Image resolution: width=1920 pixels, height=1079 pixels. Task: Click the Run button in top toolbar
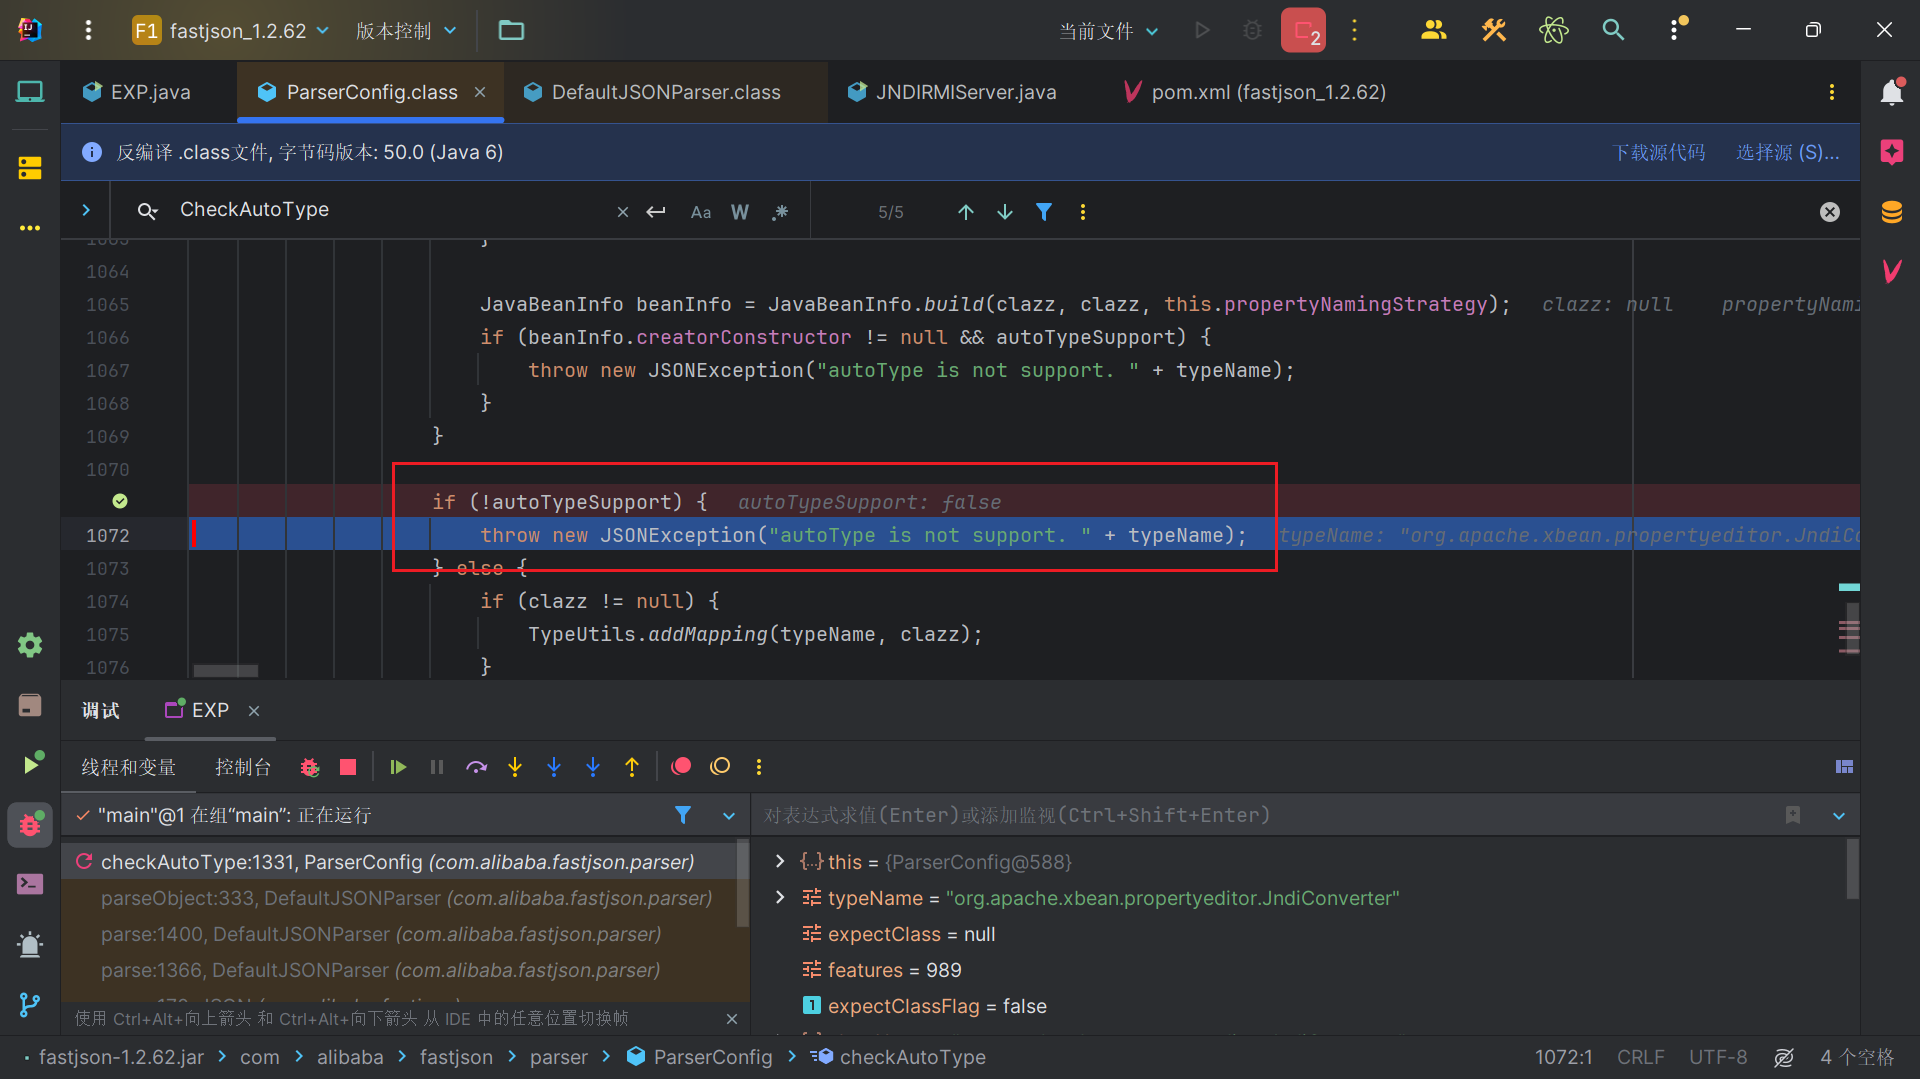(1202, 31)
